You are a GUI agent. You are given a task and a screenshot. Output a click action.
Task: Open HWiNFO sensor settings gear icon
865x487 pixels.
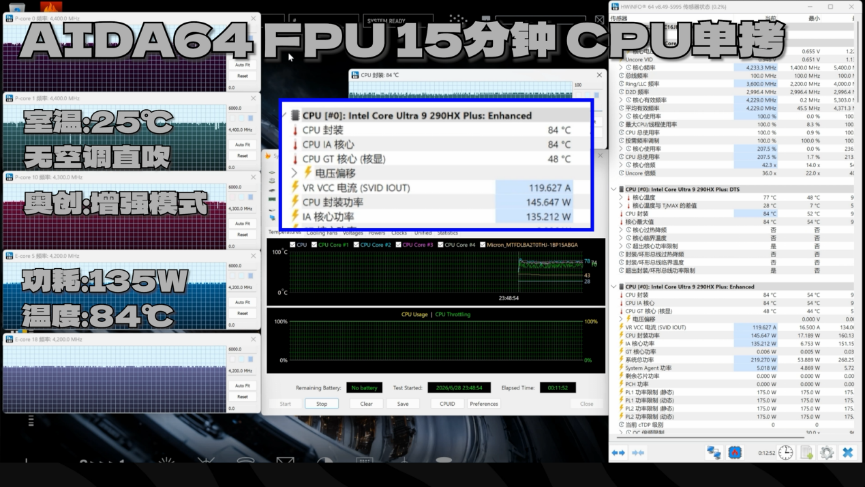point(826,453)
